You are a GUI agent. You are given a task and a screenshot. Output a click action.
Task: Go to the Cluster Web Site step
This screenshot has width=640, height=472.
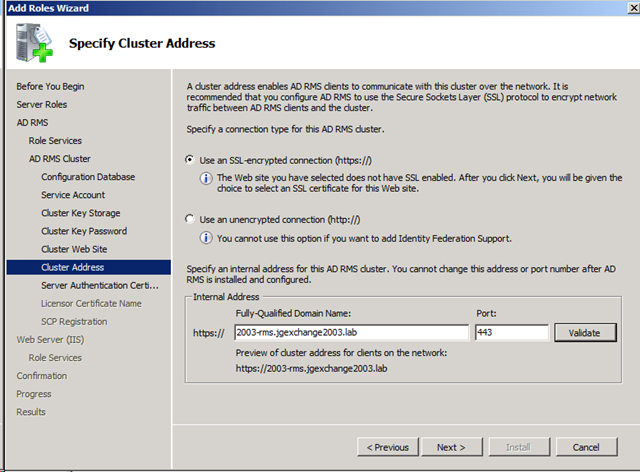point(74,249)
